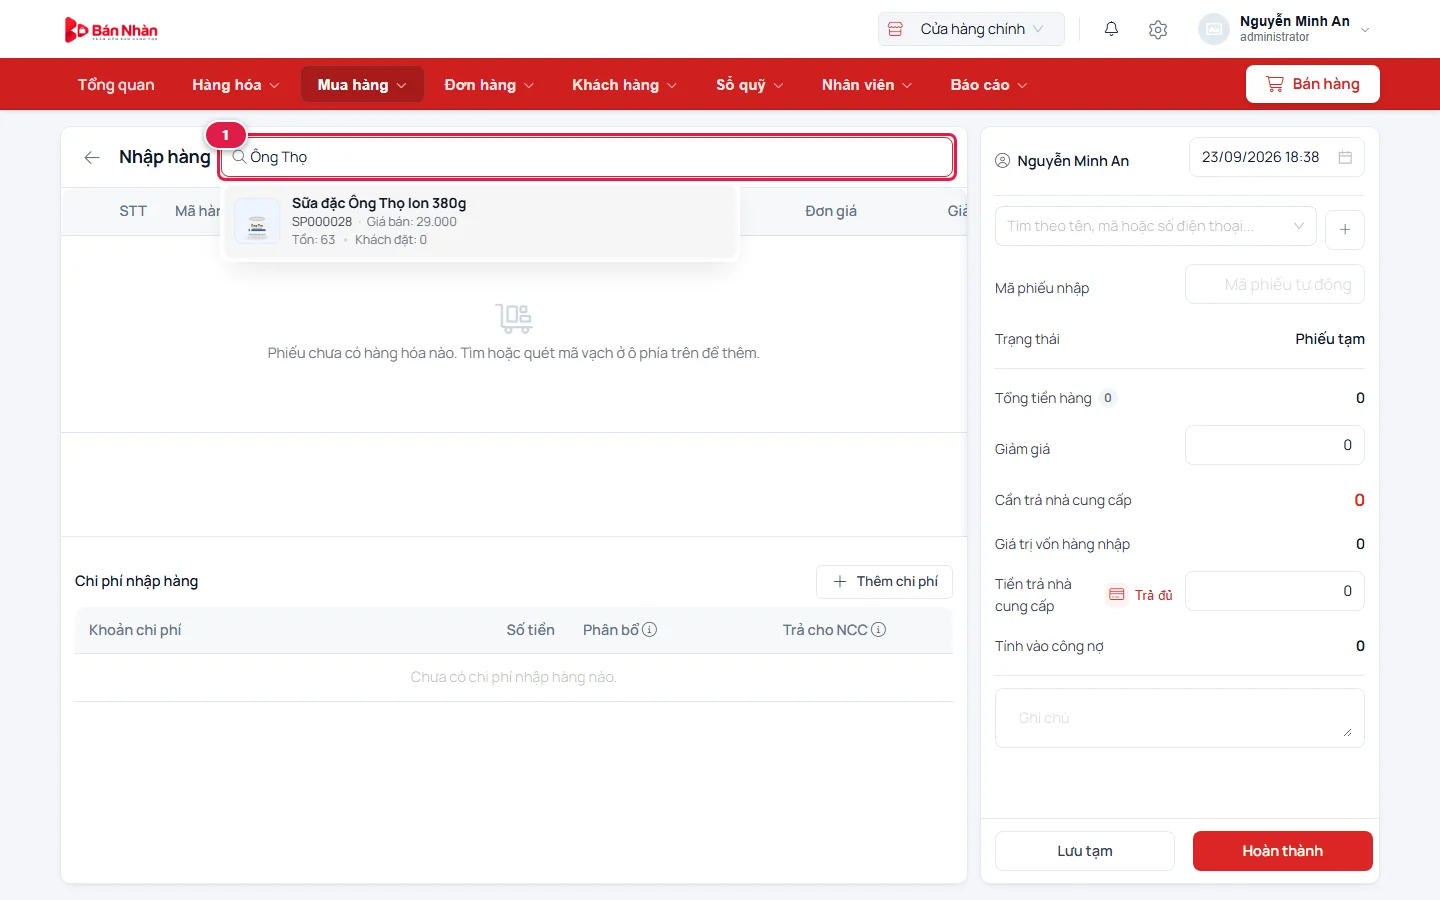The height and width of the screenshot is (900, 1440).
Task: Open the settings gear
Action: tap(1158, 30)
